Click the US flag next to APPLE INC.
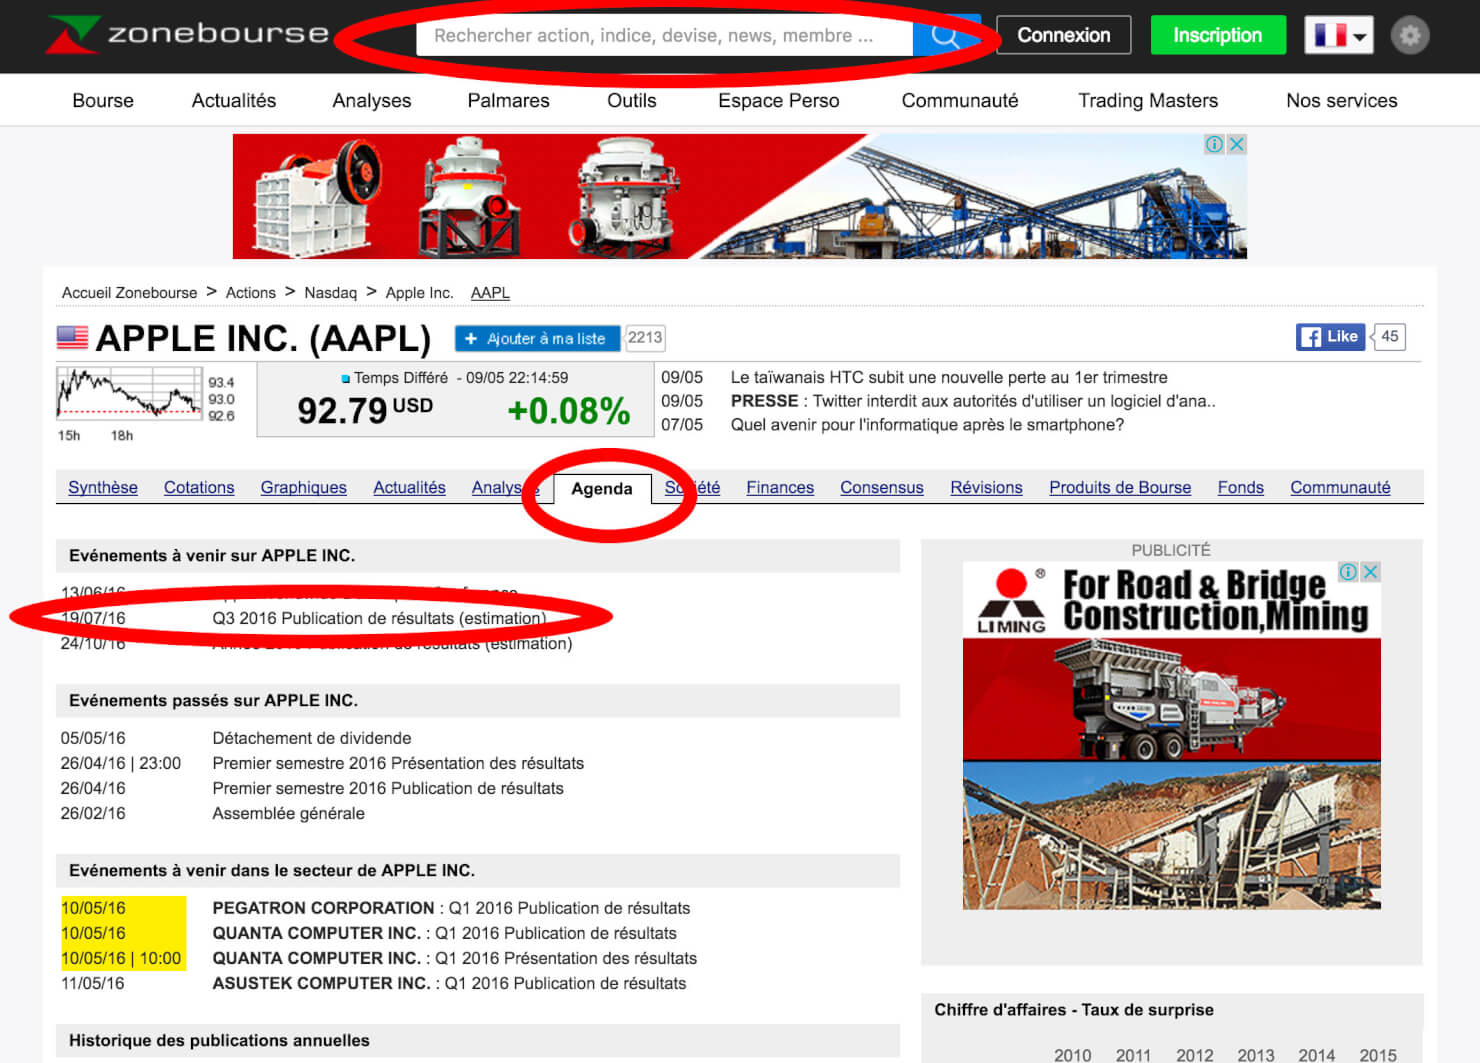 pyautogui.click(x=72, y=338)
